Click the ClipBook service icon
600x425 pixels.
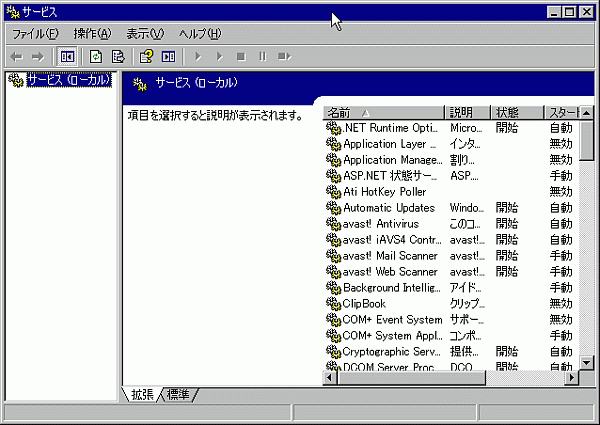pos(333,304)
